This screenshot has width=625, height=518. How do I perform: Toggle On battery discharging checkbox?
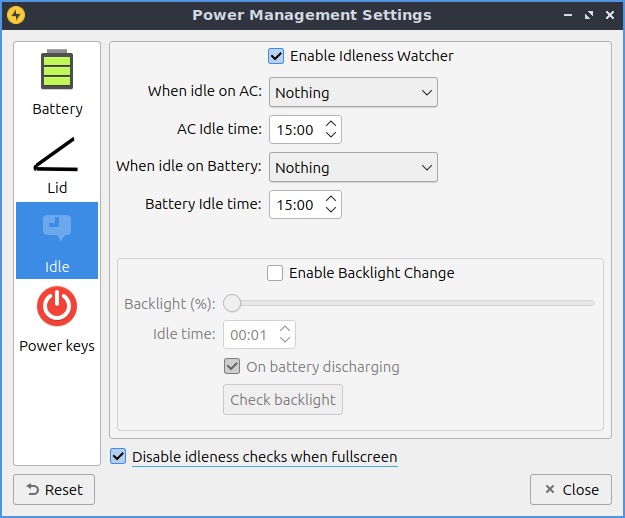[232, 367]
